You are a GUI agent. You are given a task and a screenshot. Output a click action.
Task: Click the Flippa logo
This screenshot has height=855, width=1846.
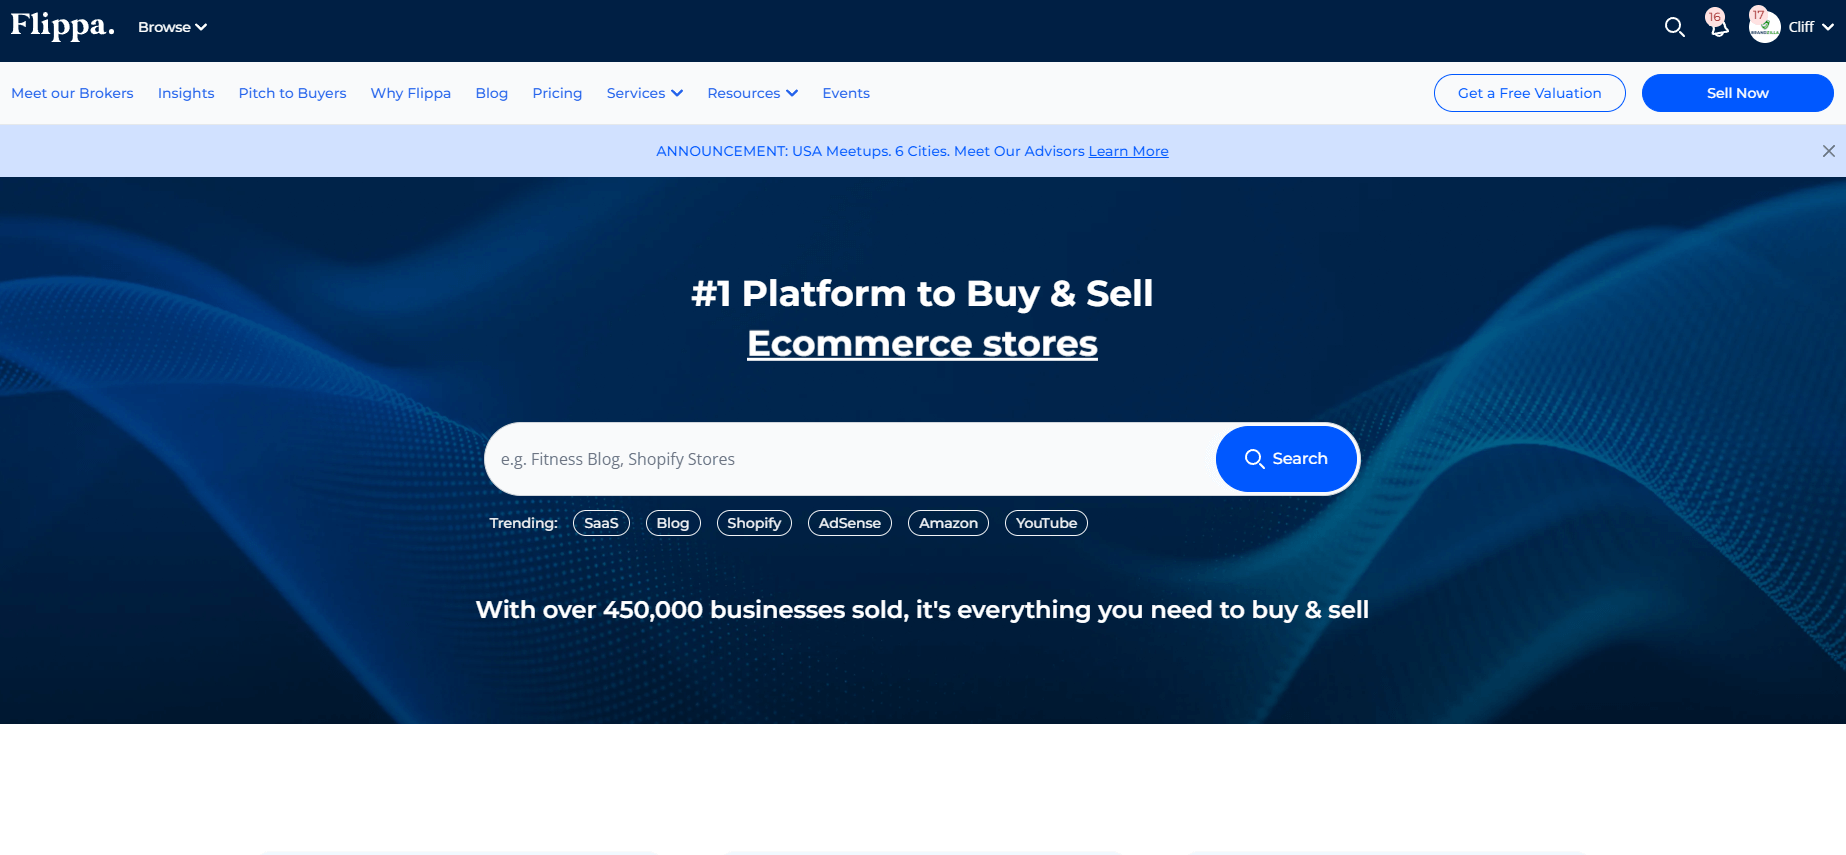62,26
